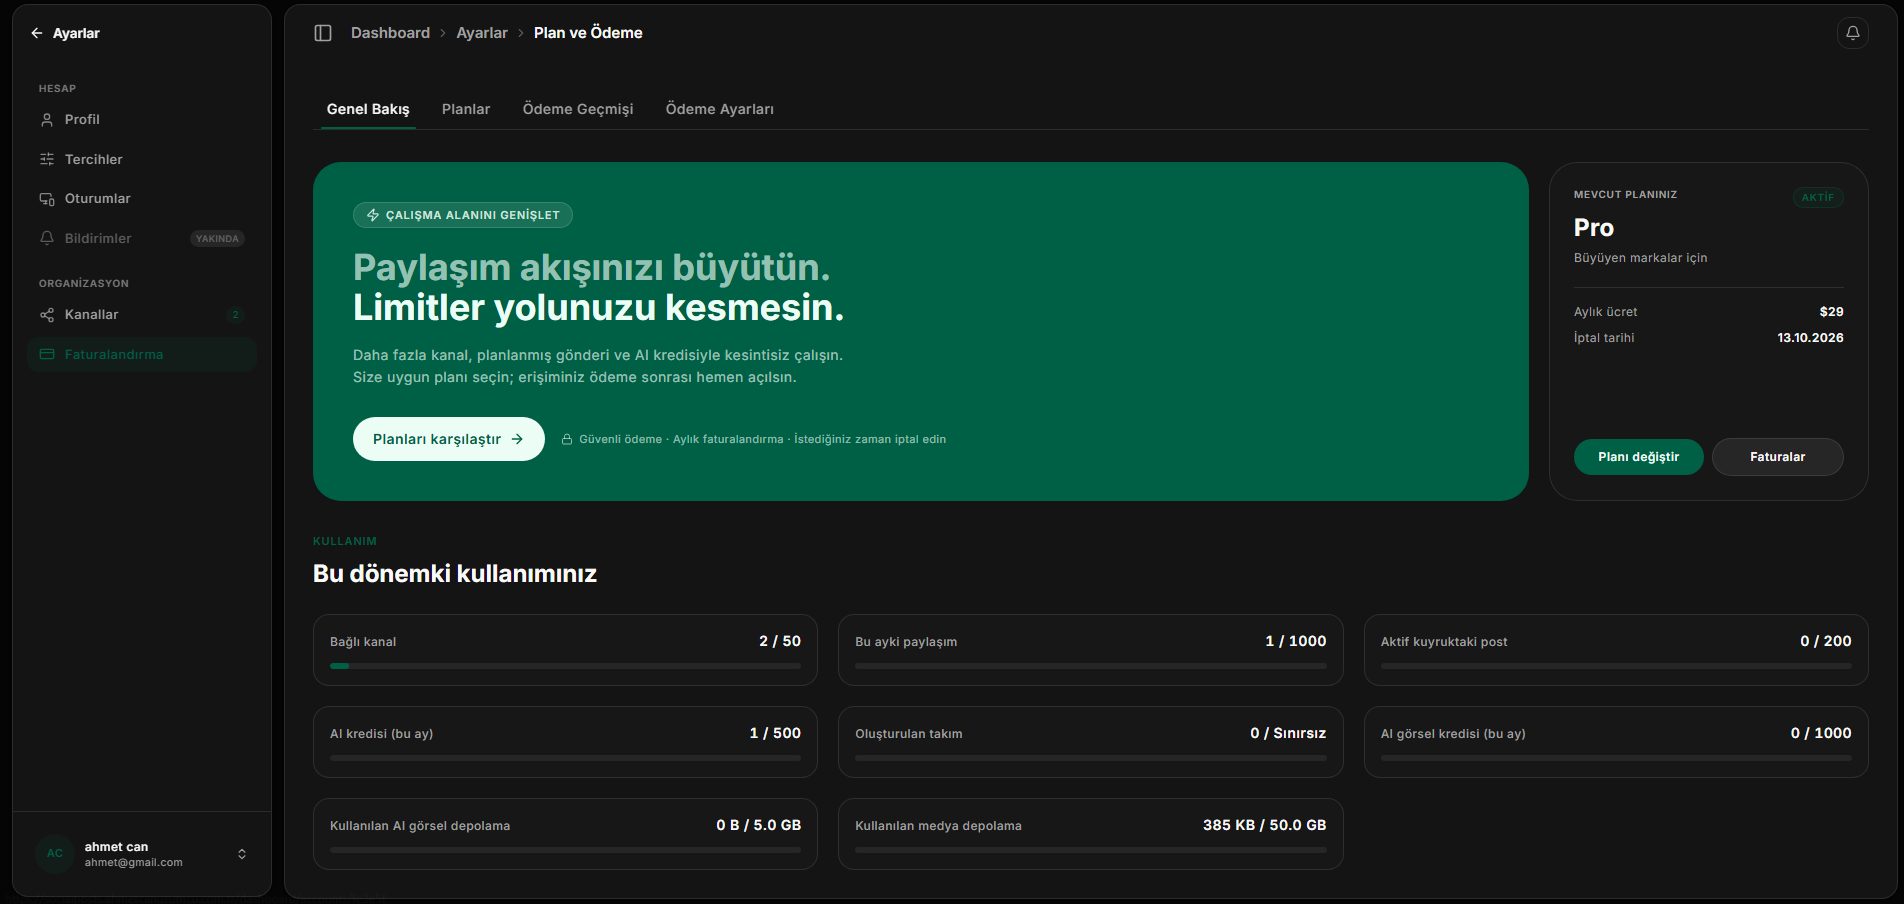Click the Plan ve Ödeme breadcrumb title
Image resolution: width=1904 pixels, height=904 pixels.
click(x=588, y=33)
